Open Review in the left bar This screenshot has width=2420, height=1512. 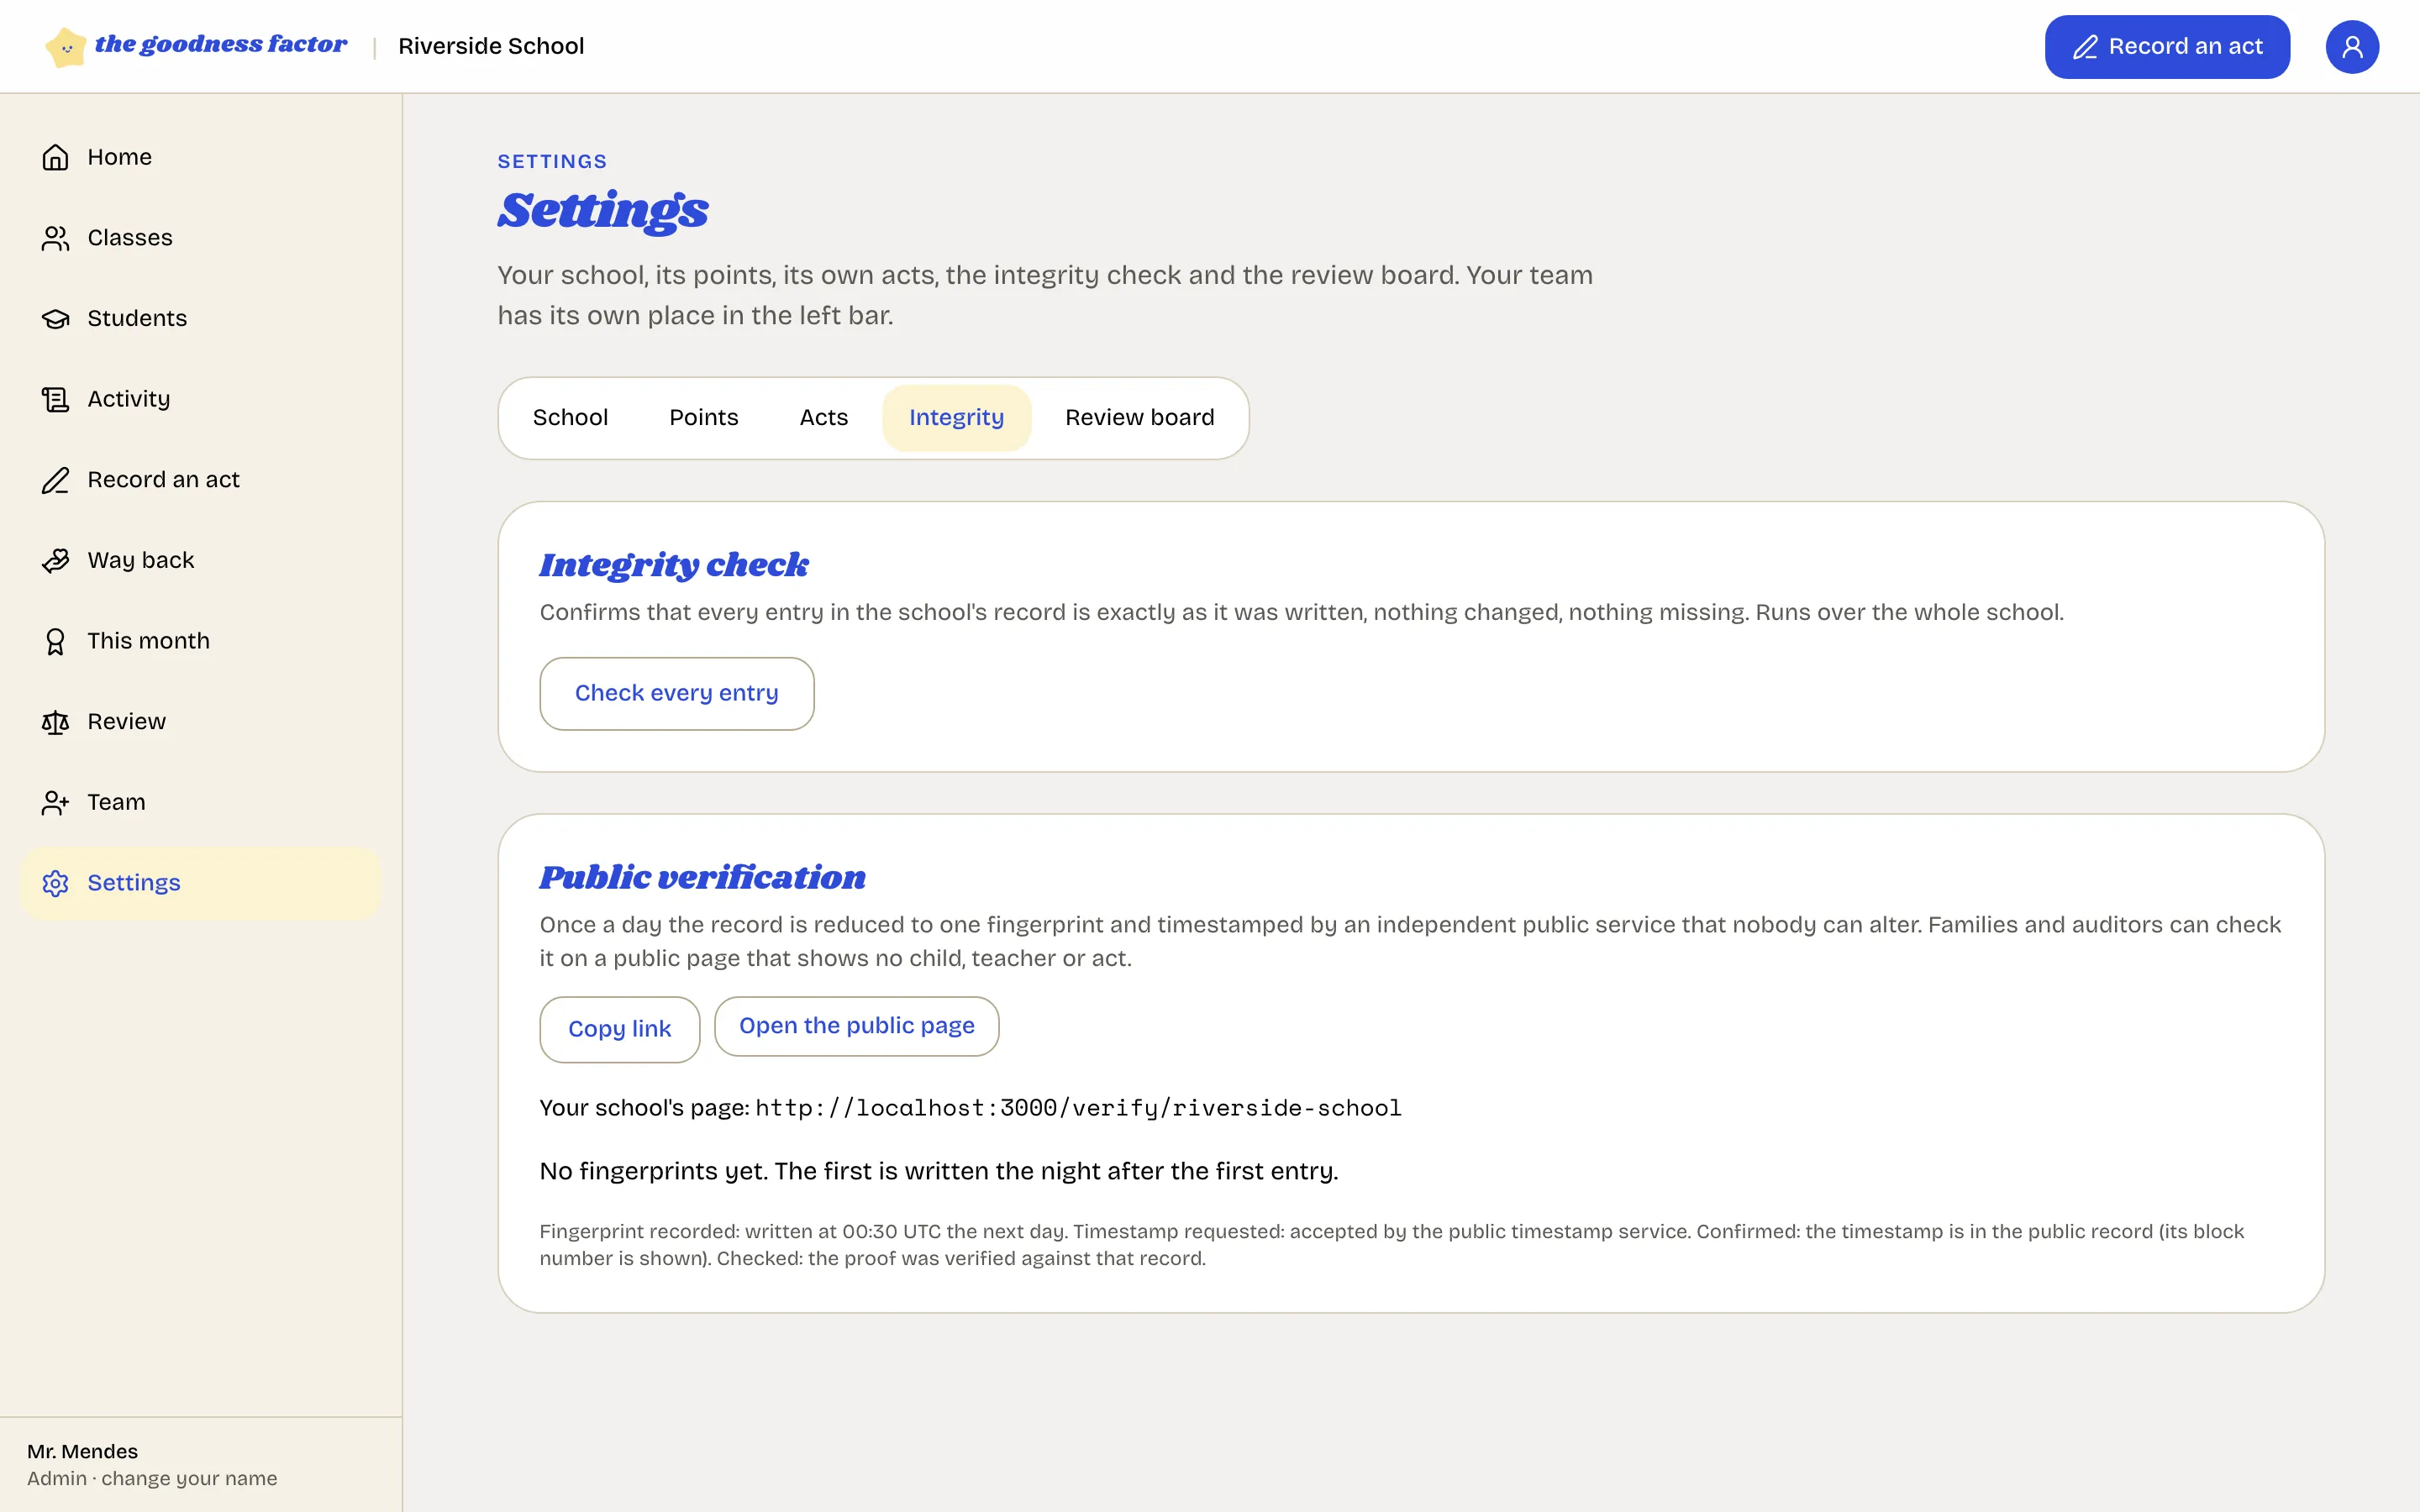coord(201,722)
